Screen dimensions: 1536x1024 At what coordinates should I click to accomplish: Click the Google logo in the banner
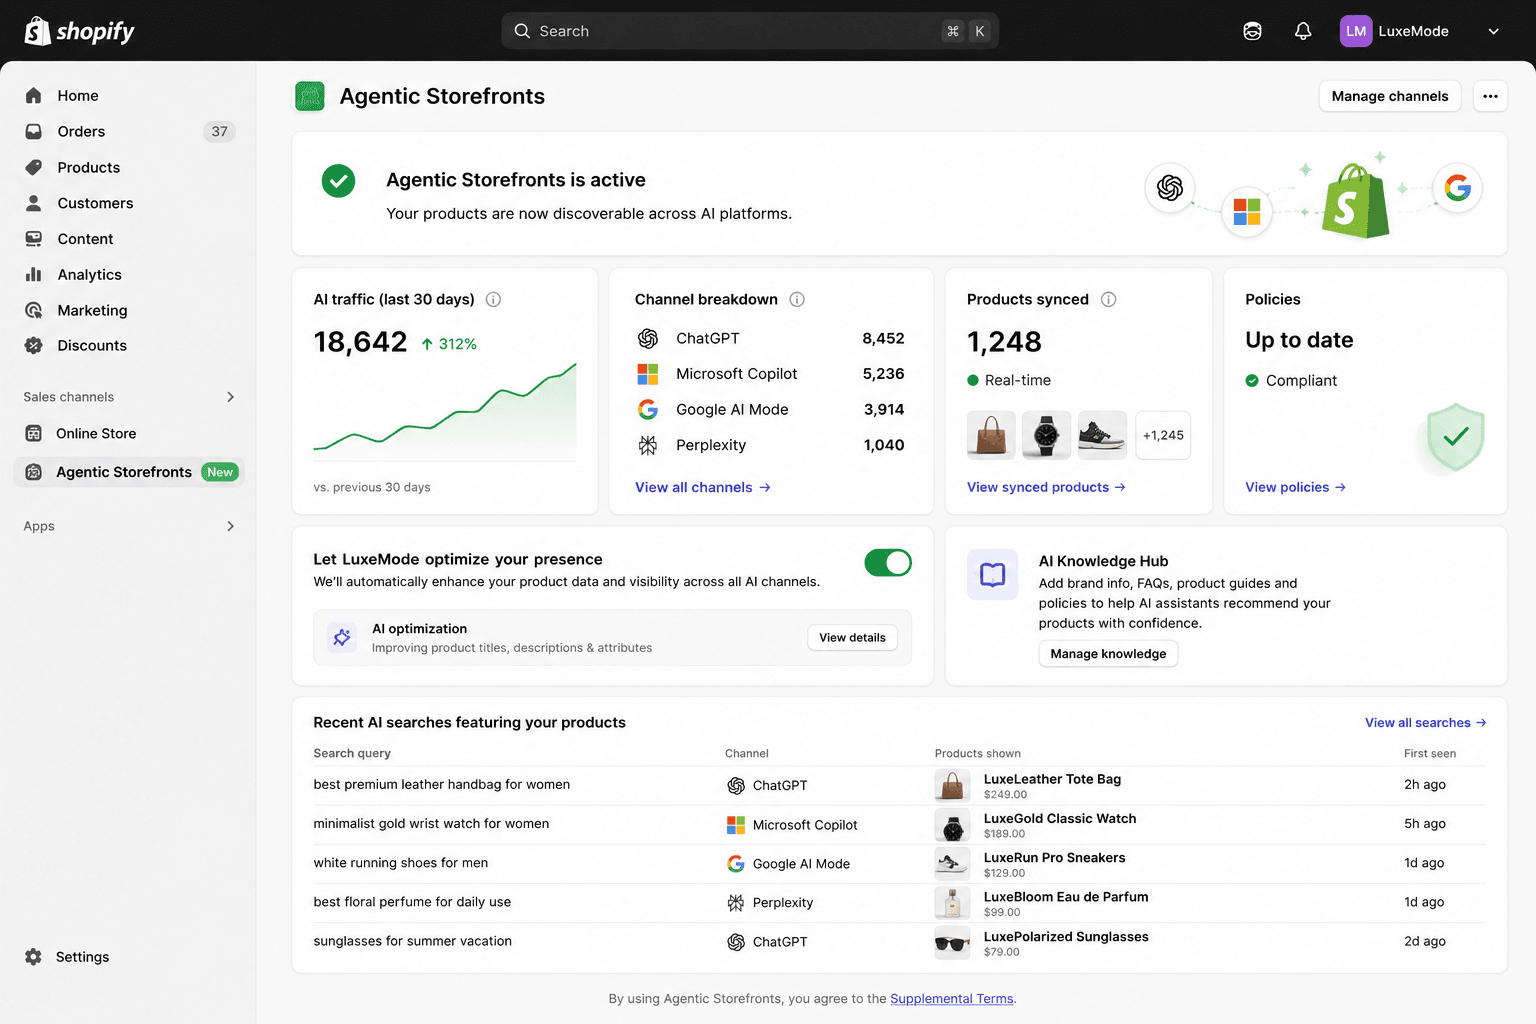point(1458,187)
